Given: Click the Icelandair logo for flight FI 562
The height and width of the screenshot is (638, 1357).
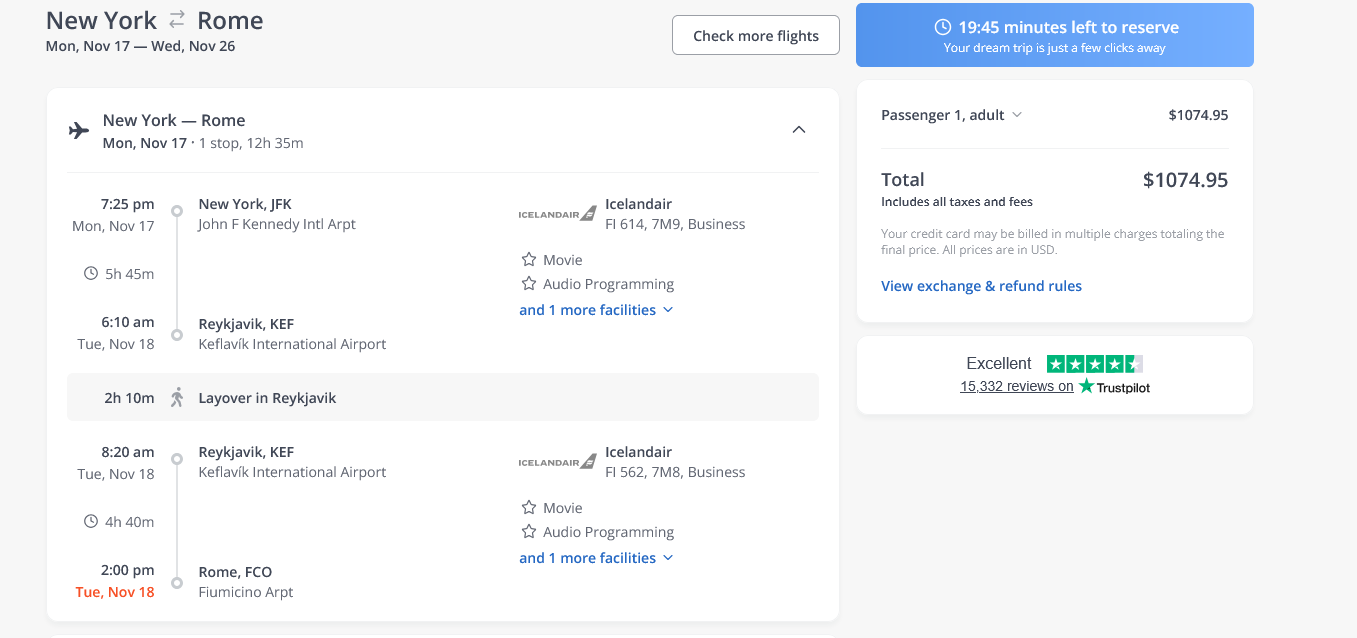Looking at the screenshot, I should (557, 462).
